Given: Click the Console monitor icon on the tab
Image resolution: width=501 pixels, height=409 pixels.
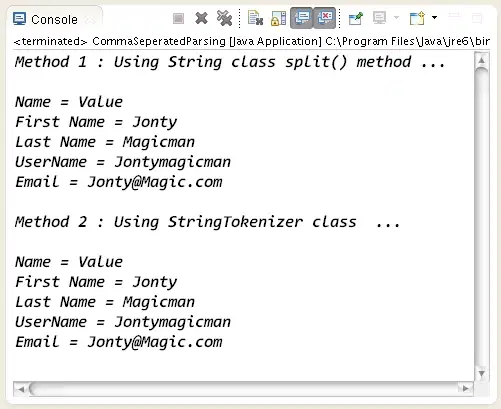Looking at the screenshot, I should point(19,19).
